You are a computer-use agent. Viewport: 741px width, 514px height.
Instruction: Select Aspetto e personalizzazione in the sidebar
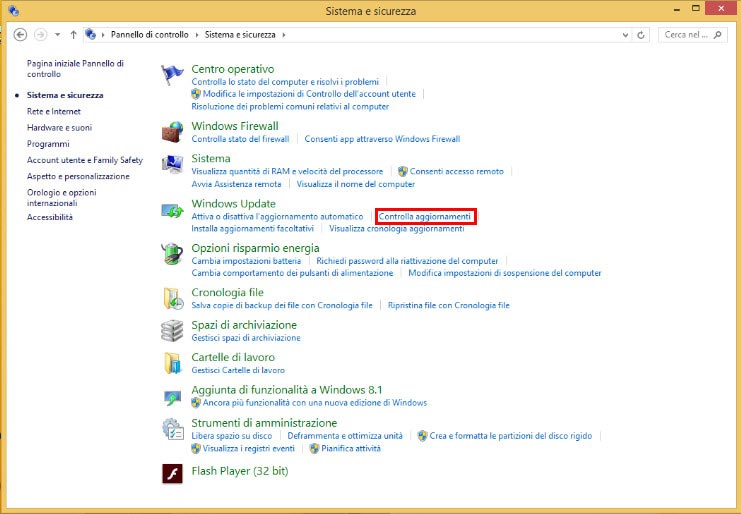[78, 176]
